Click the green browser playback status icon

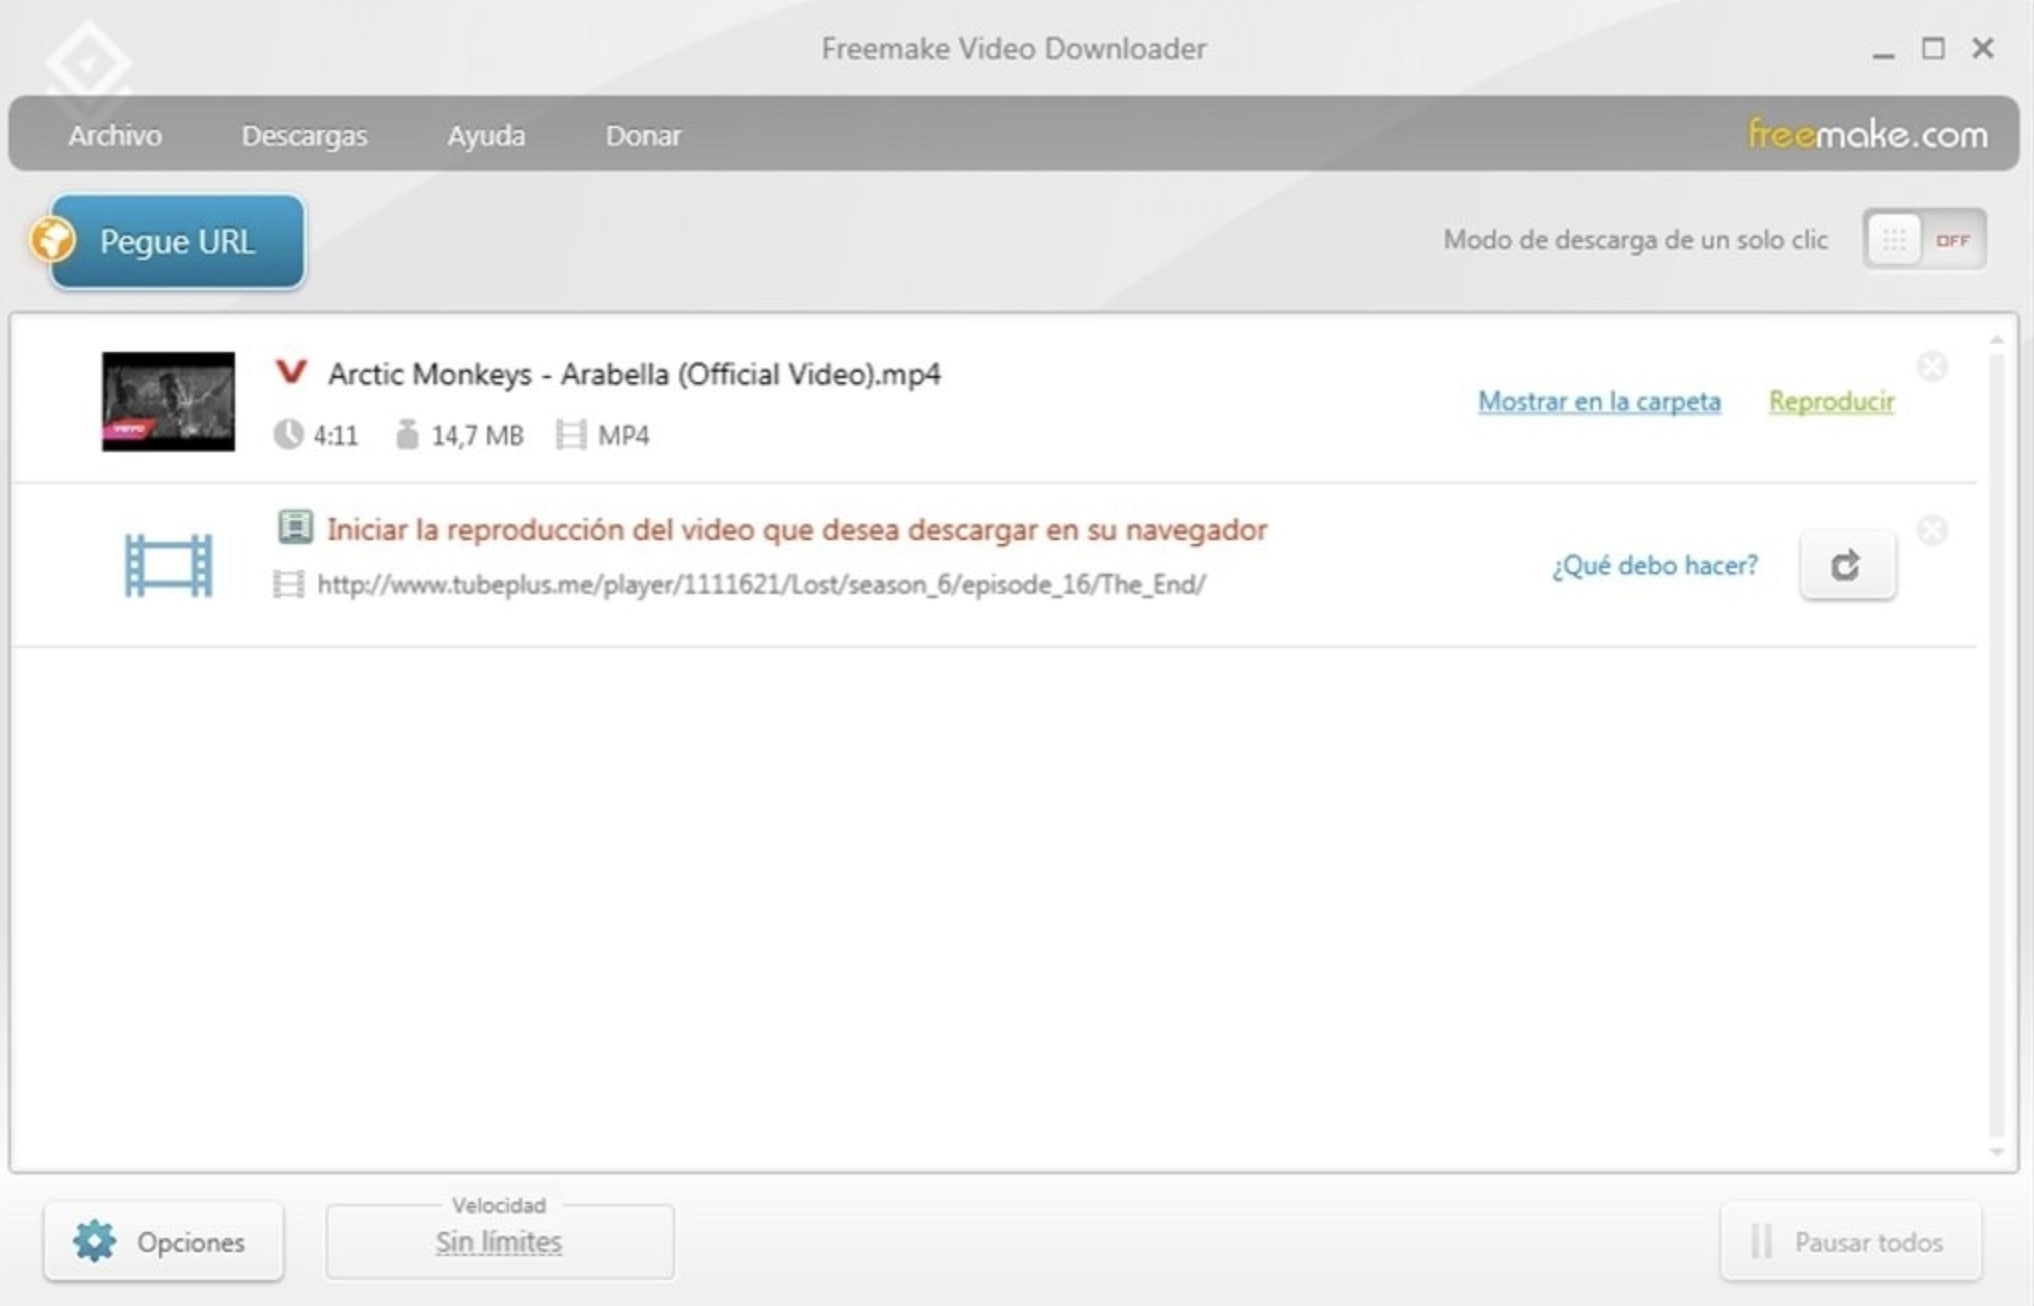[295, 527]
